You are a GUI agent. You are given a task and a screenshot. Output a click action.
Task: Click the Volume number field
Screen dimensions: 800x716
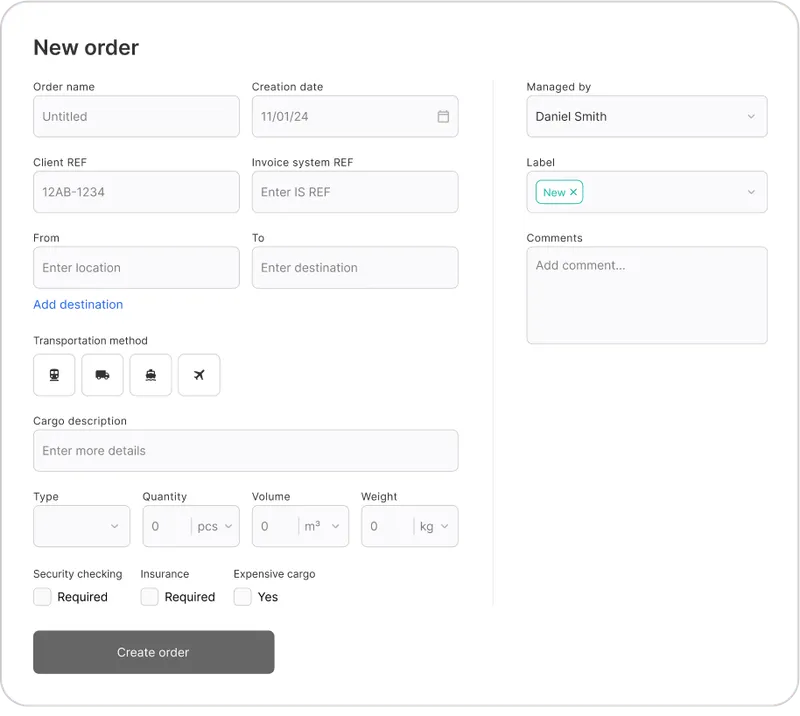coord(276,526)
